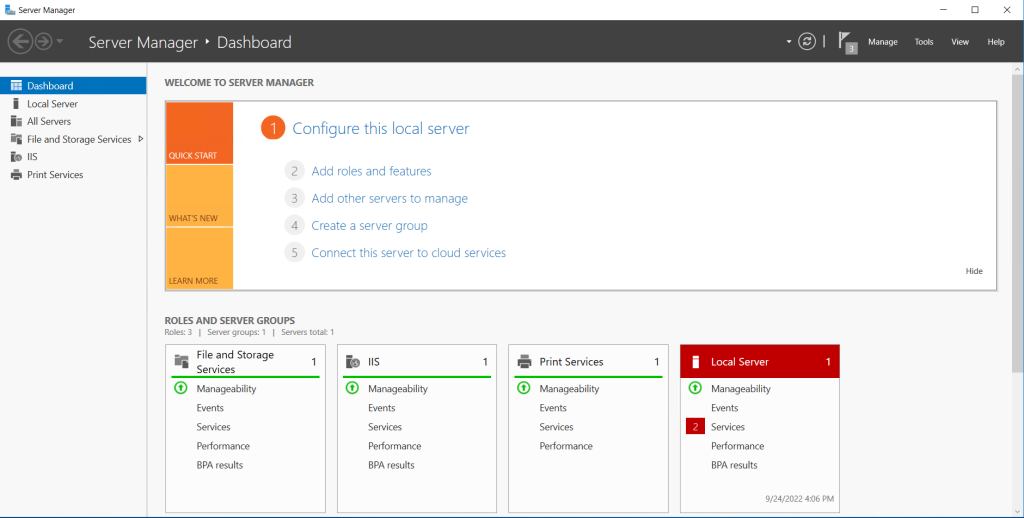Viewport: 1024px width, 518px height.
Task: Click the Print Services tile printer icon
Action: (x=524, y=361)
